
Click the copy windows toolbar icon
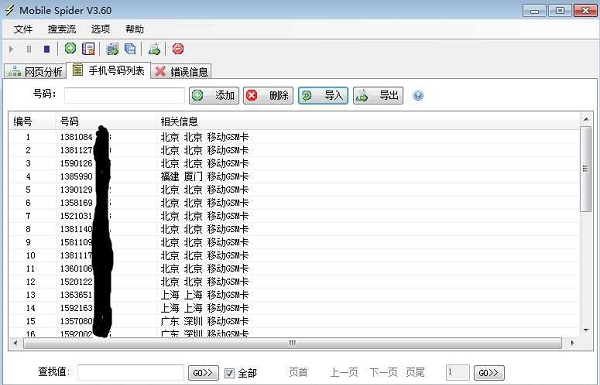click(130, 49)
